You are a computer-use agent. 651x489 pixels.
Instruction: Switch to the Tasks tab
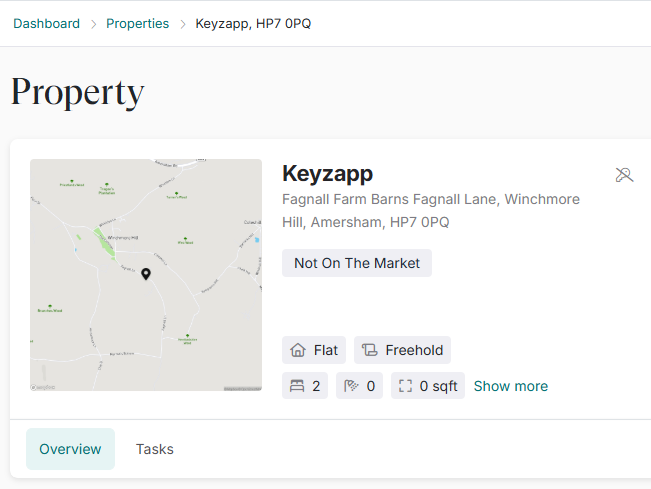coord(155,449)
